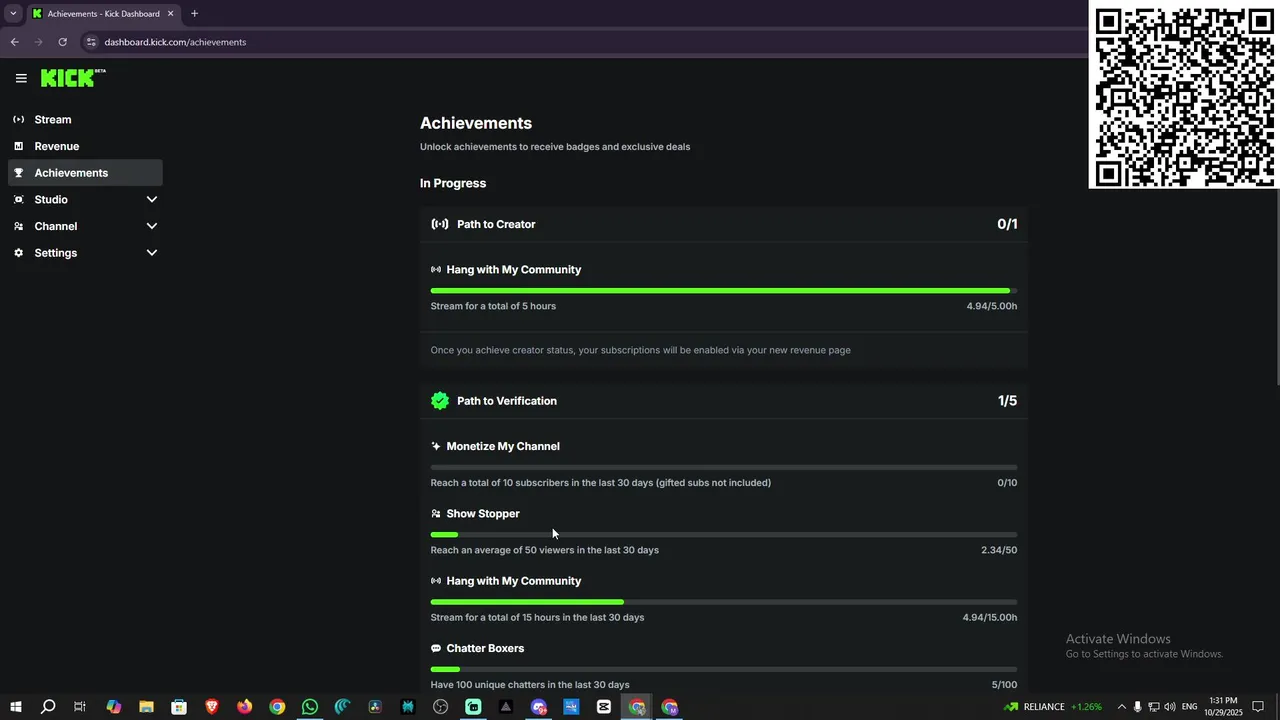This screenshot has height=720, width=1280.
Task: Click the Monetize My Channel sparkle icon
Action: coord(436,446)
